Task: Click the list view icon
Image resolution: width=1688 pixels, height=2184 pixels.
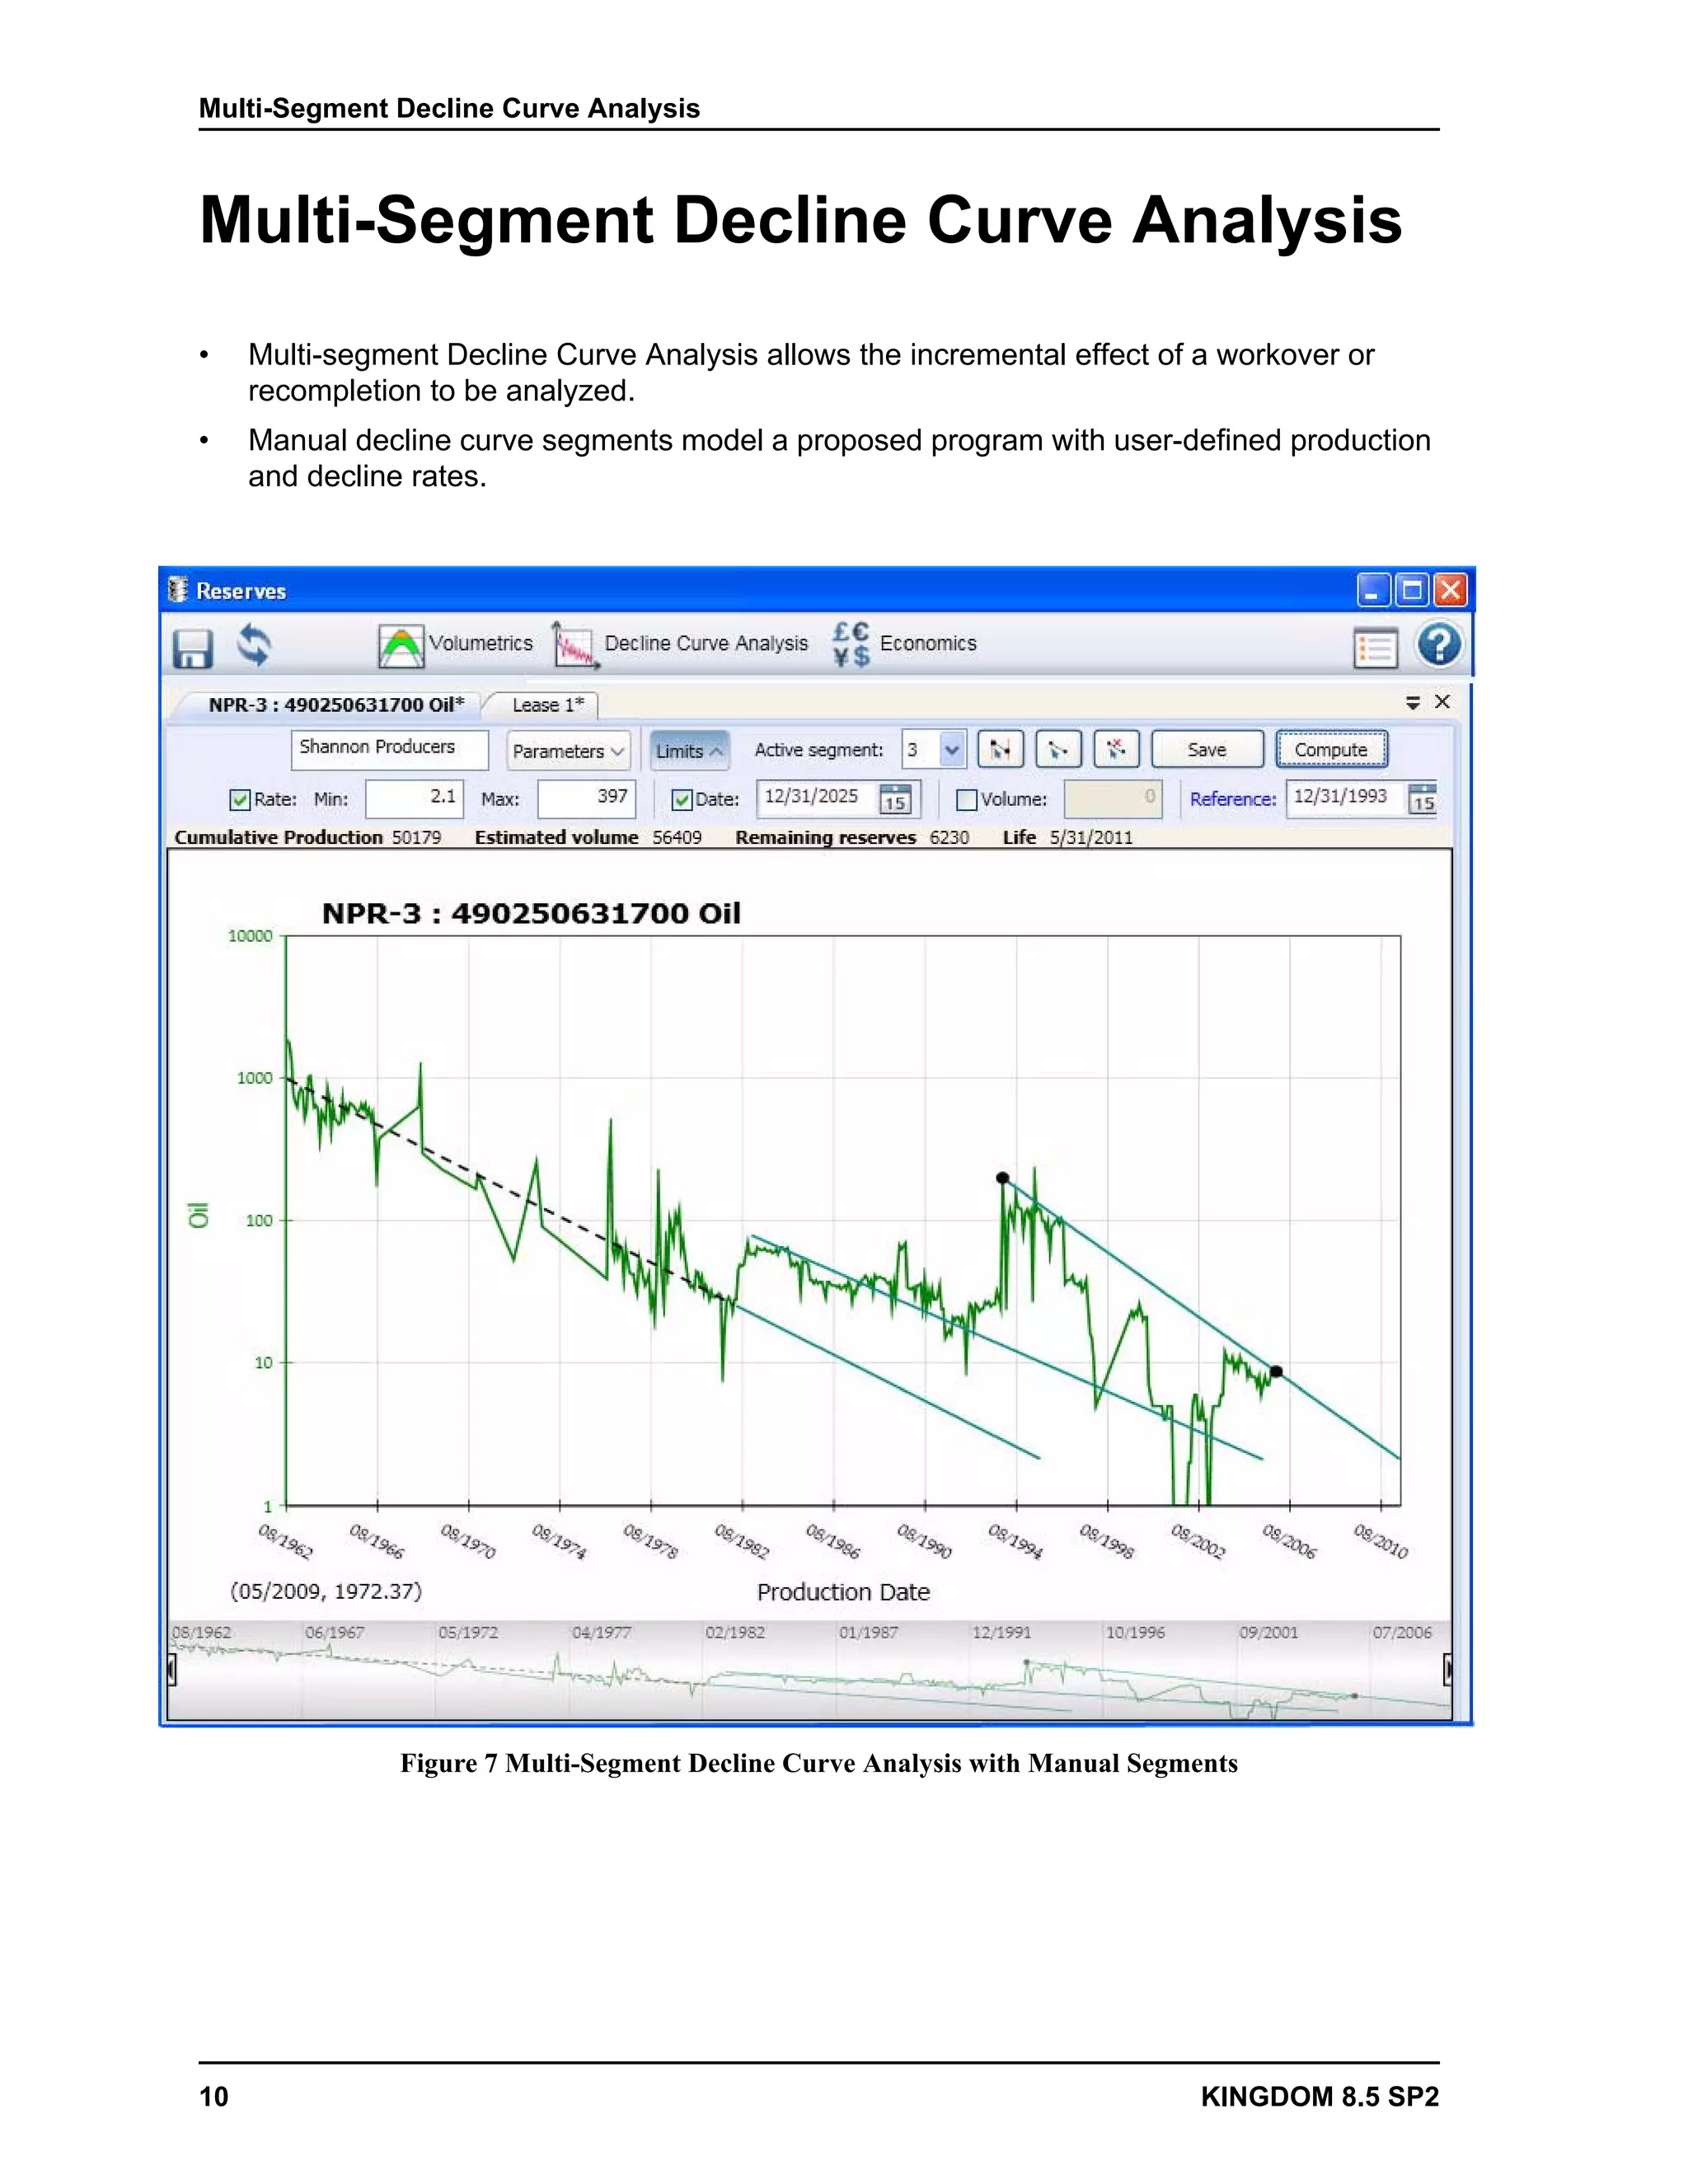Action: (x=1376, y=648)
